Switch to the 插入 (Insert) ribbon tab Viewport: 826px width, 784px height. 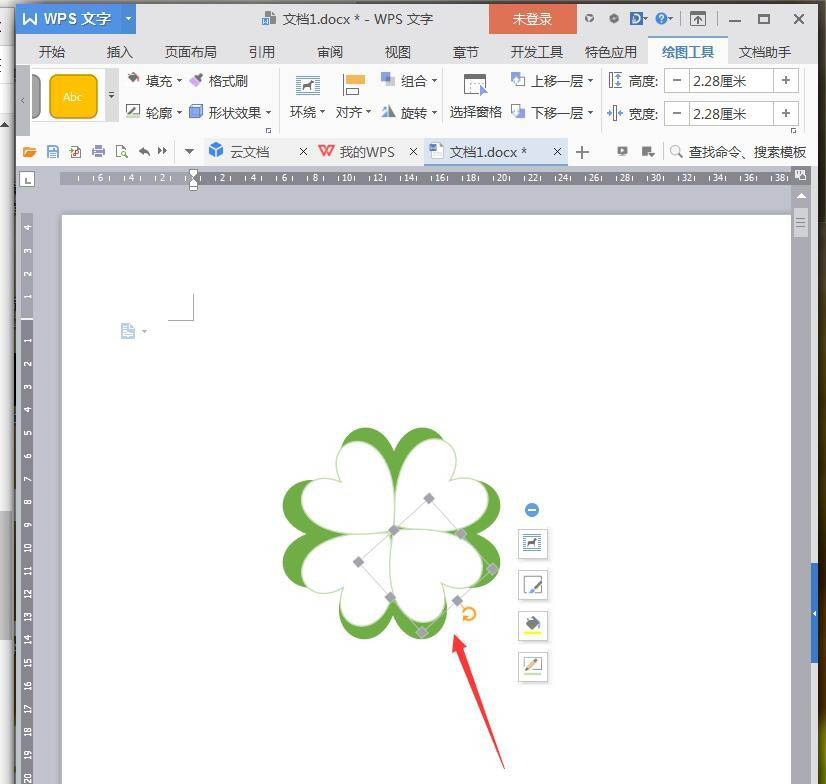[x=120, y=52]
